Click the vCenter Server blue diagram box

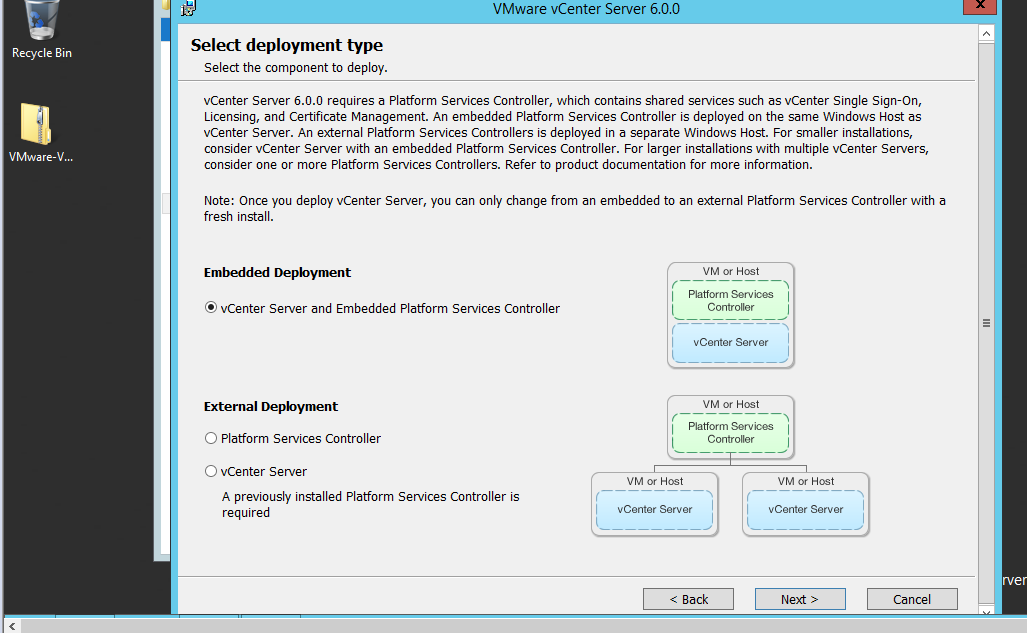pos(729,343)
